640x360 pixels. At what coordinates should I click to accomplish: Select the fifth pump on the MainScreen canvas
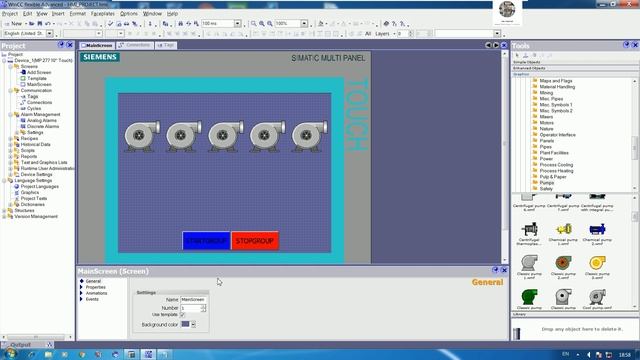(309, 136)
